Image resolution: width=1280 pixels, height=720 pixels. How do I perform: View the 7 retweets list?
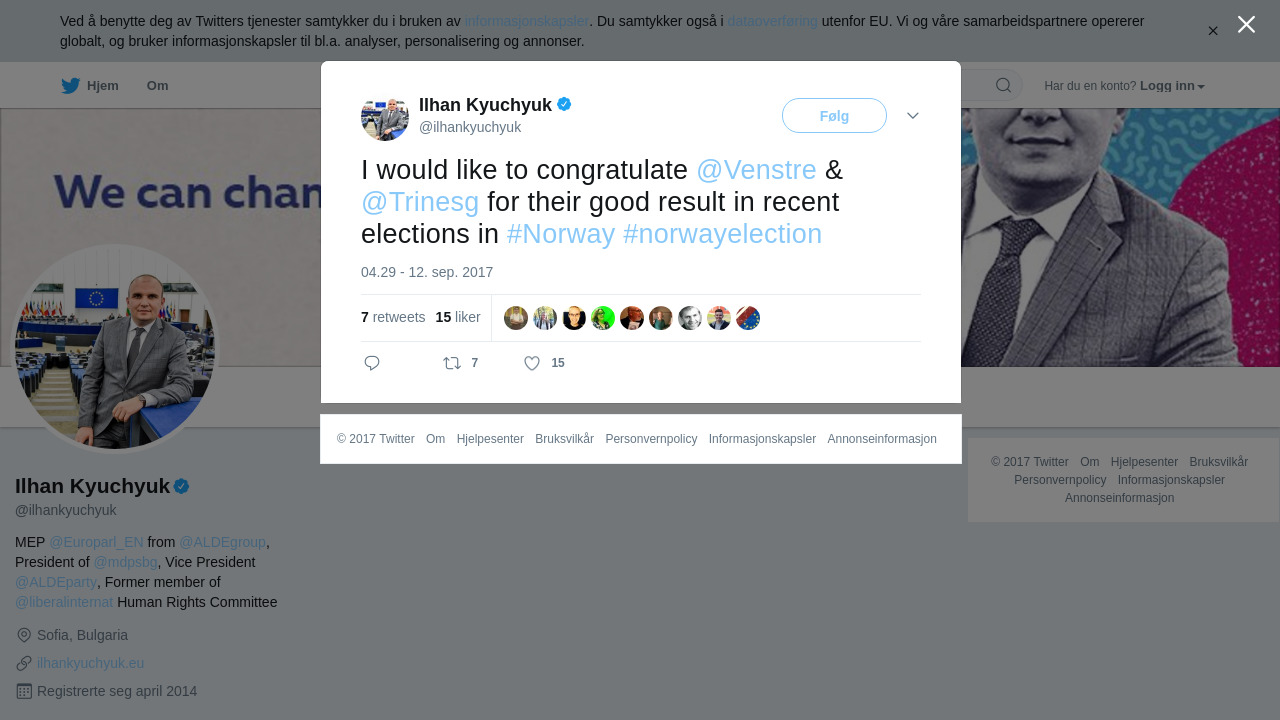(393, 317)
